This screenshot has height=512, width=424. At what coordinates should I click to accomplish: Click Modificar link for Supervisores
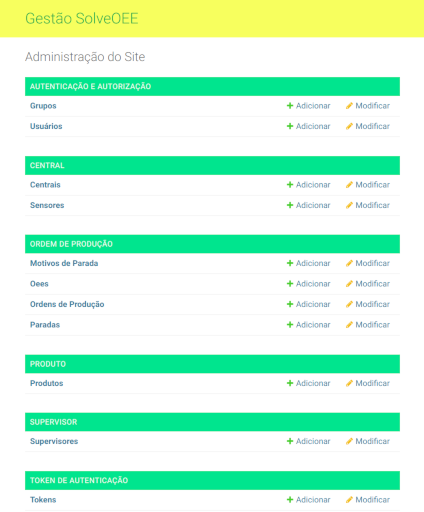click(372, 441)
